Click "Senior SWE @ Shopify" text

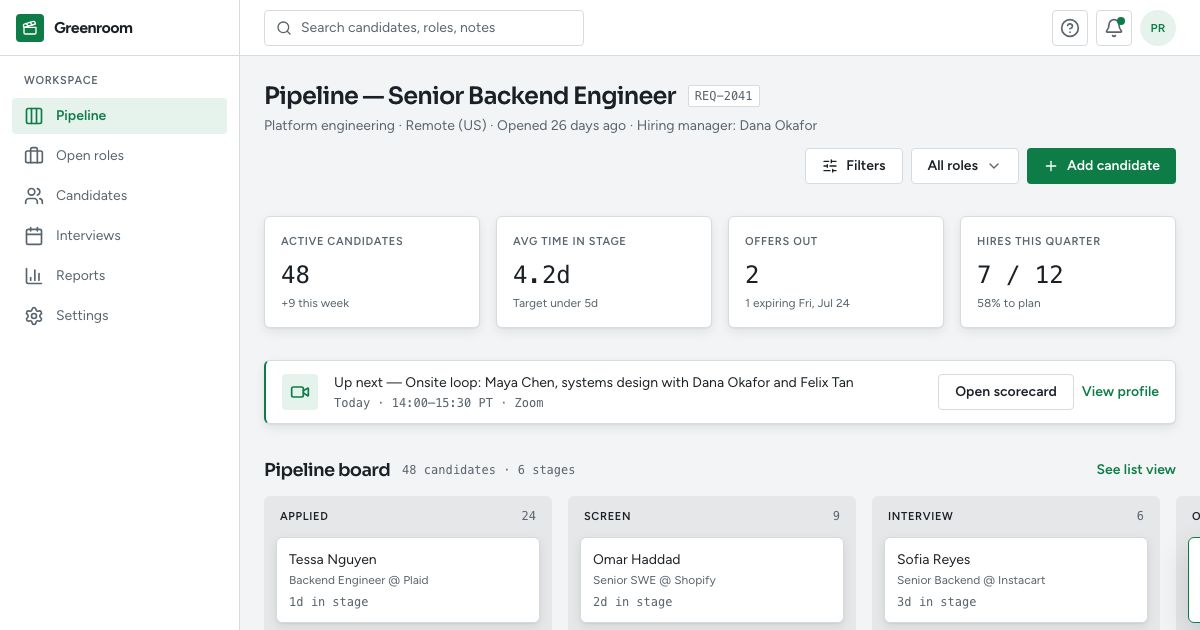tap(654, 580)
